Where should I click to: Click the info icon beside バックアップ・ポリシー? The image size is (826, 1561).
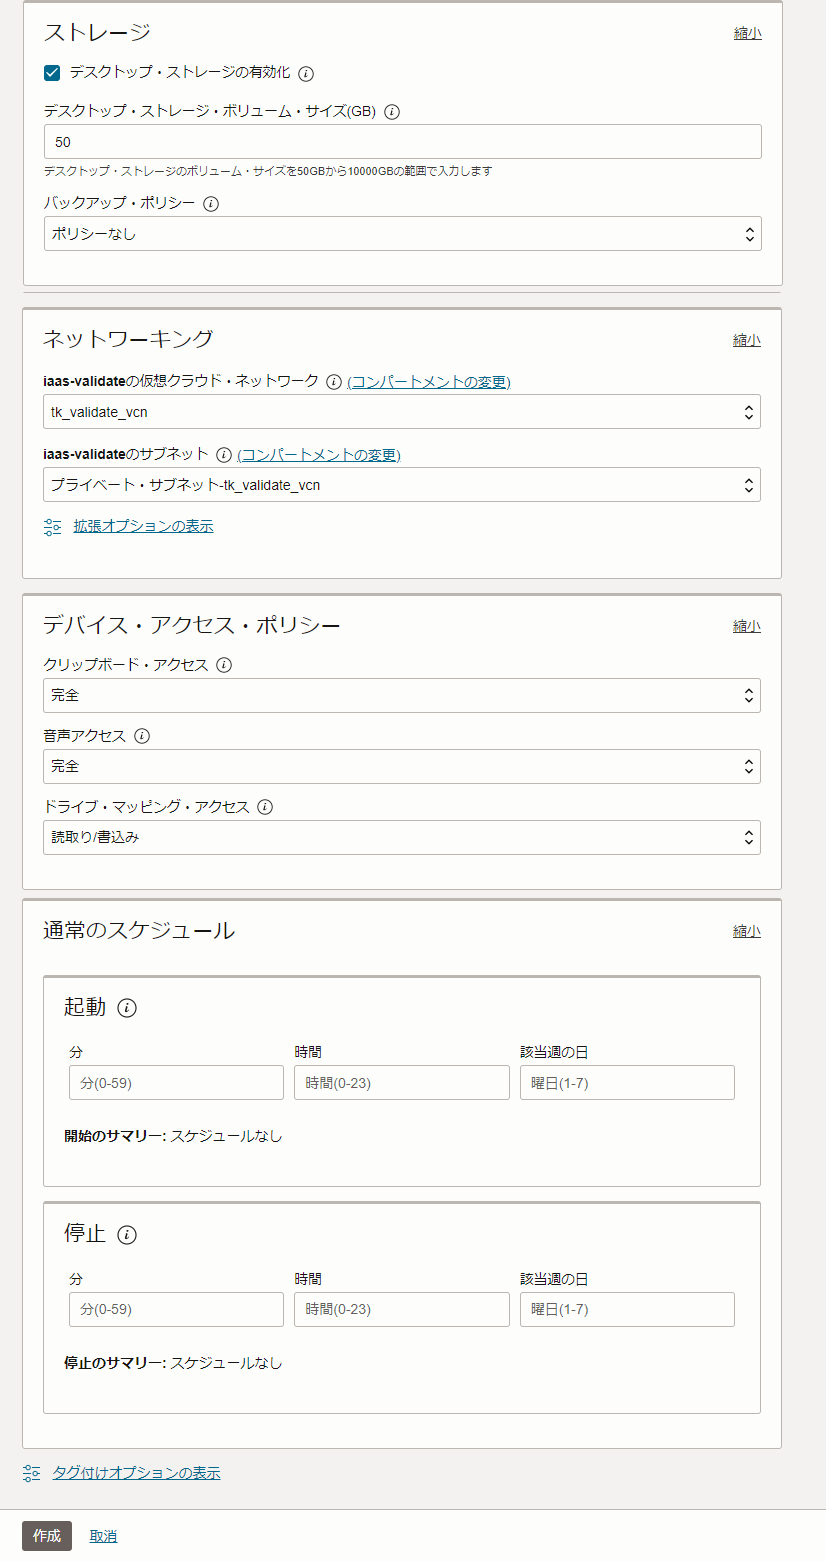coord(210,203)
